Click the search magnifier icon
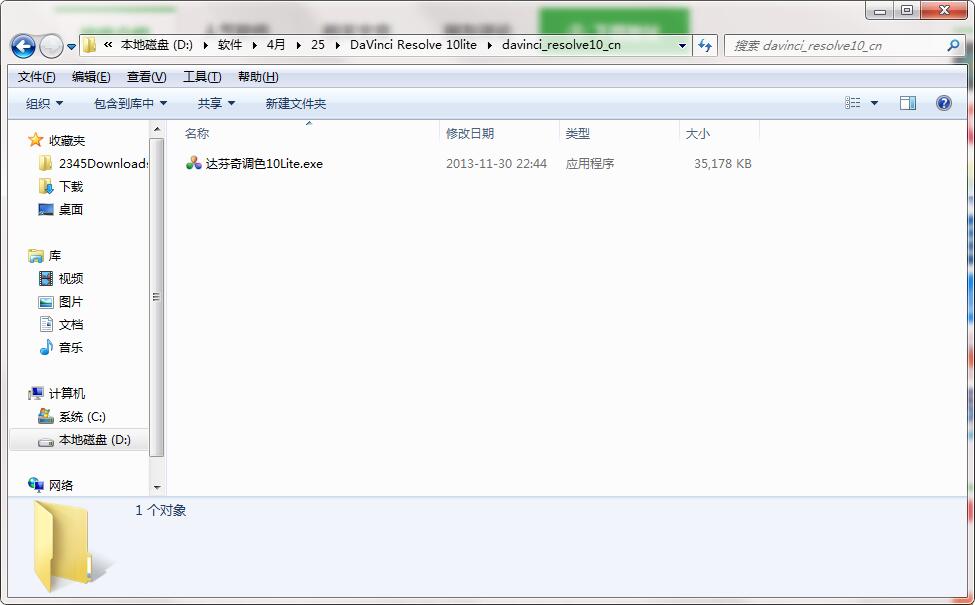Screen dimensions: 975x605 [x=953, y=45]
